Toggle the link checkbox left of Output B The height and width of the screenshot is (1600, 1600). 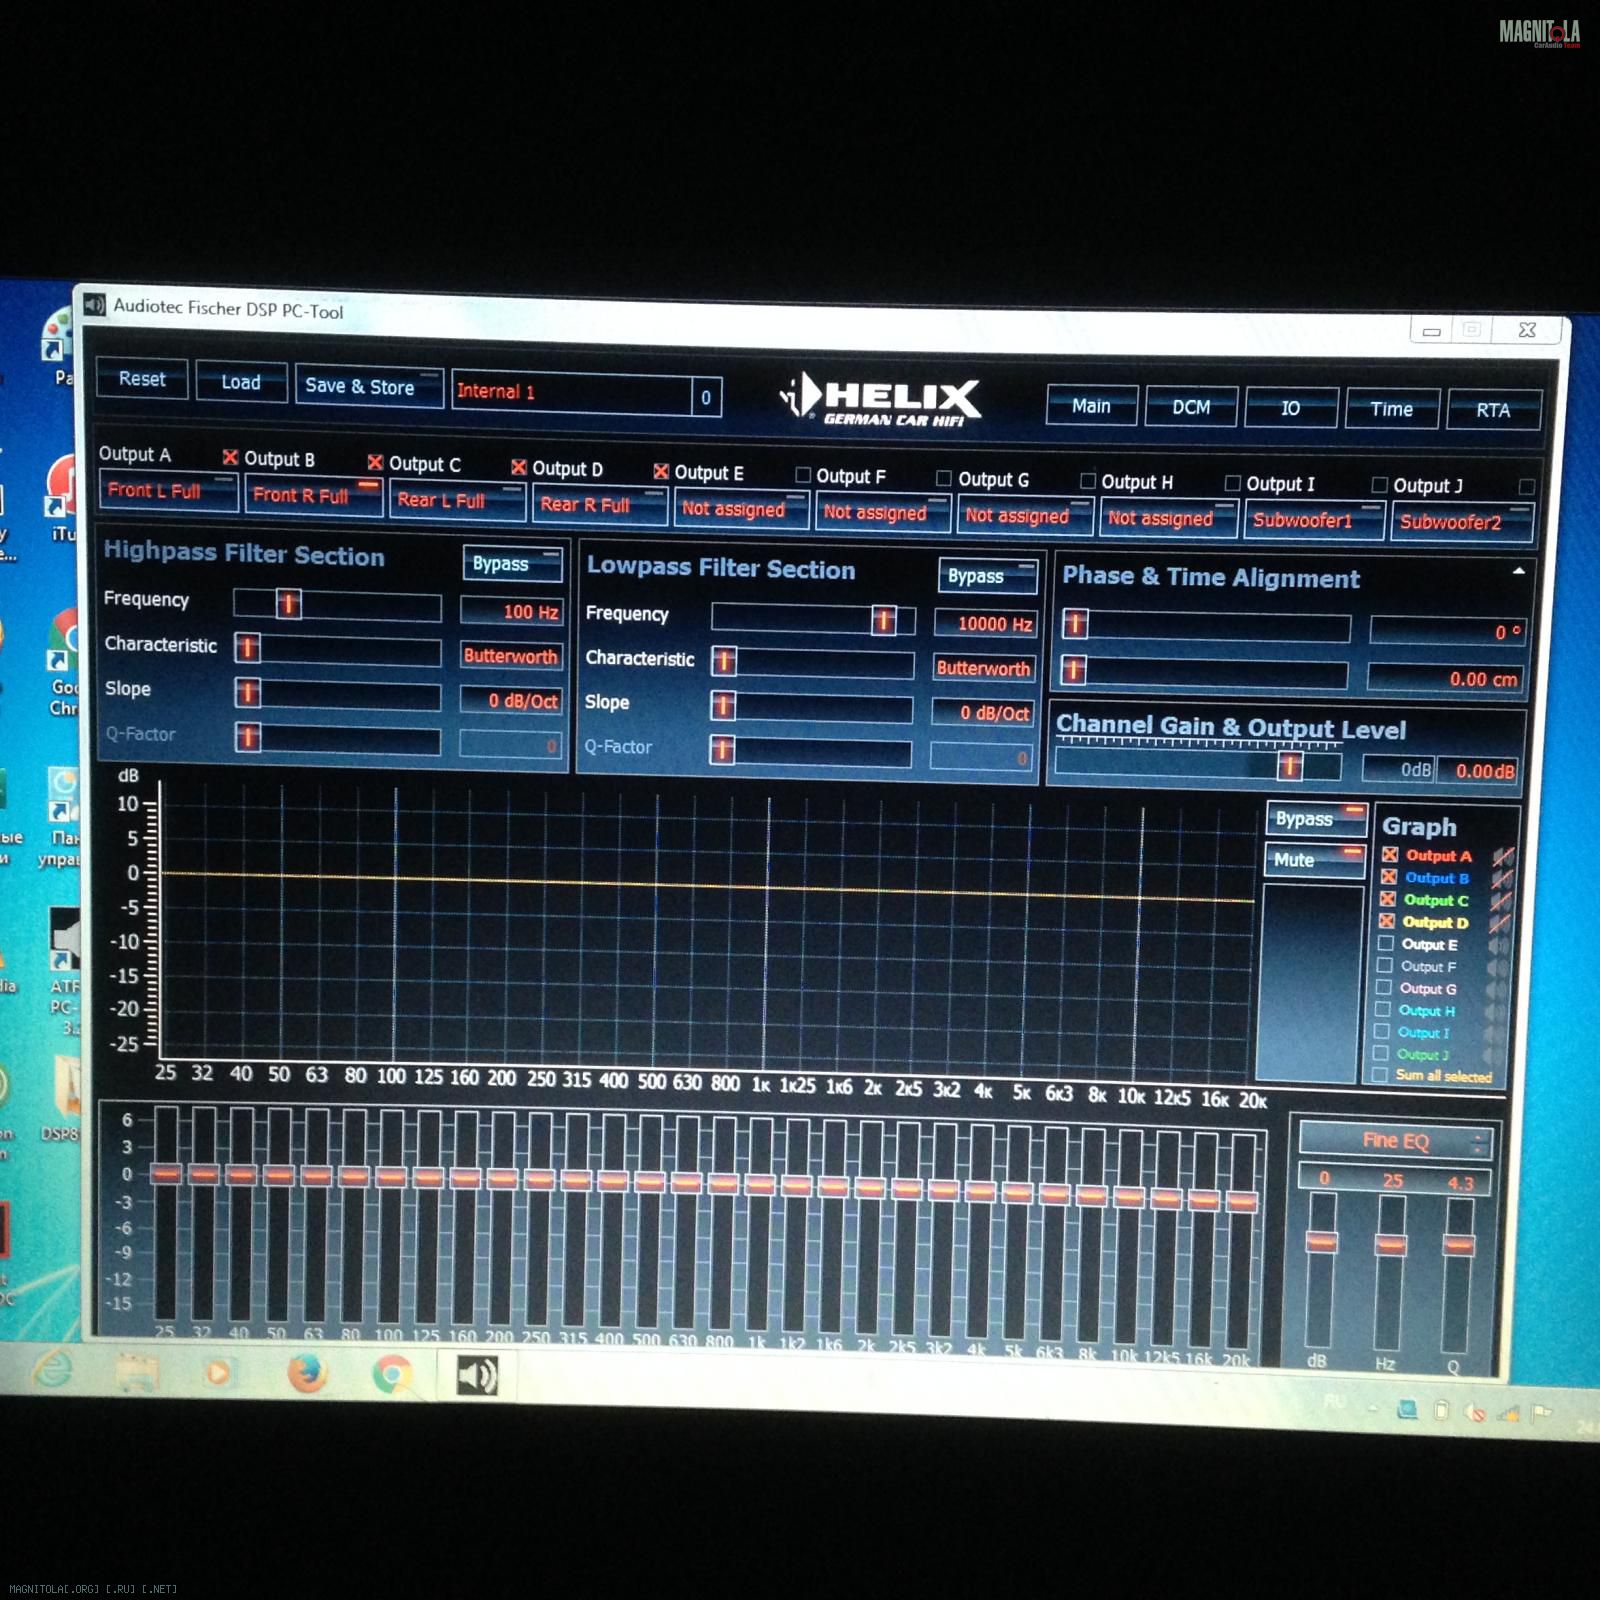coord(230,457)
